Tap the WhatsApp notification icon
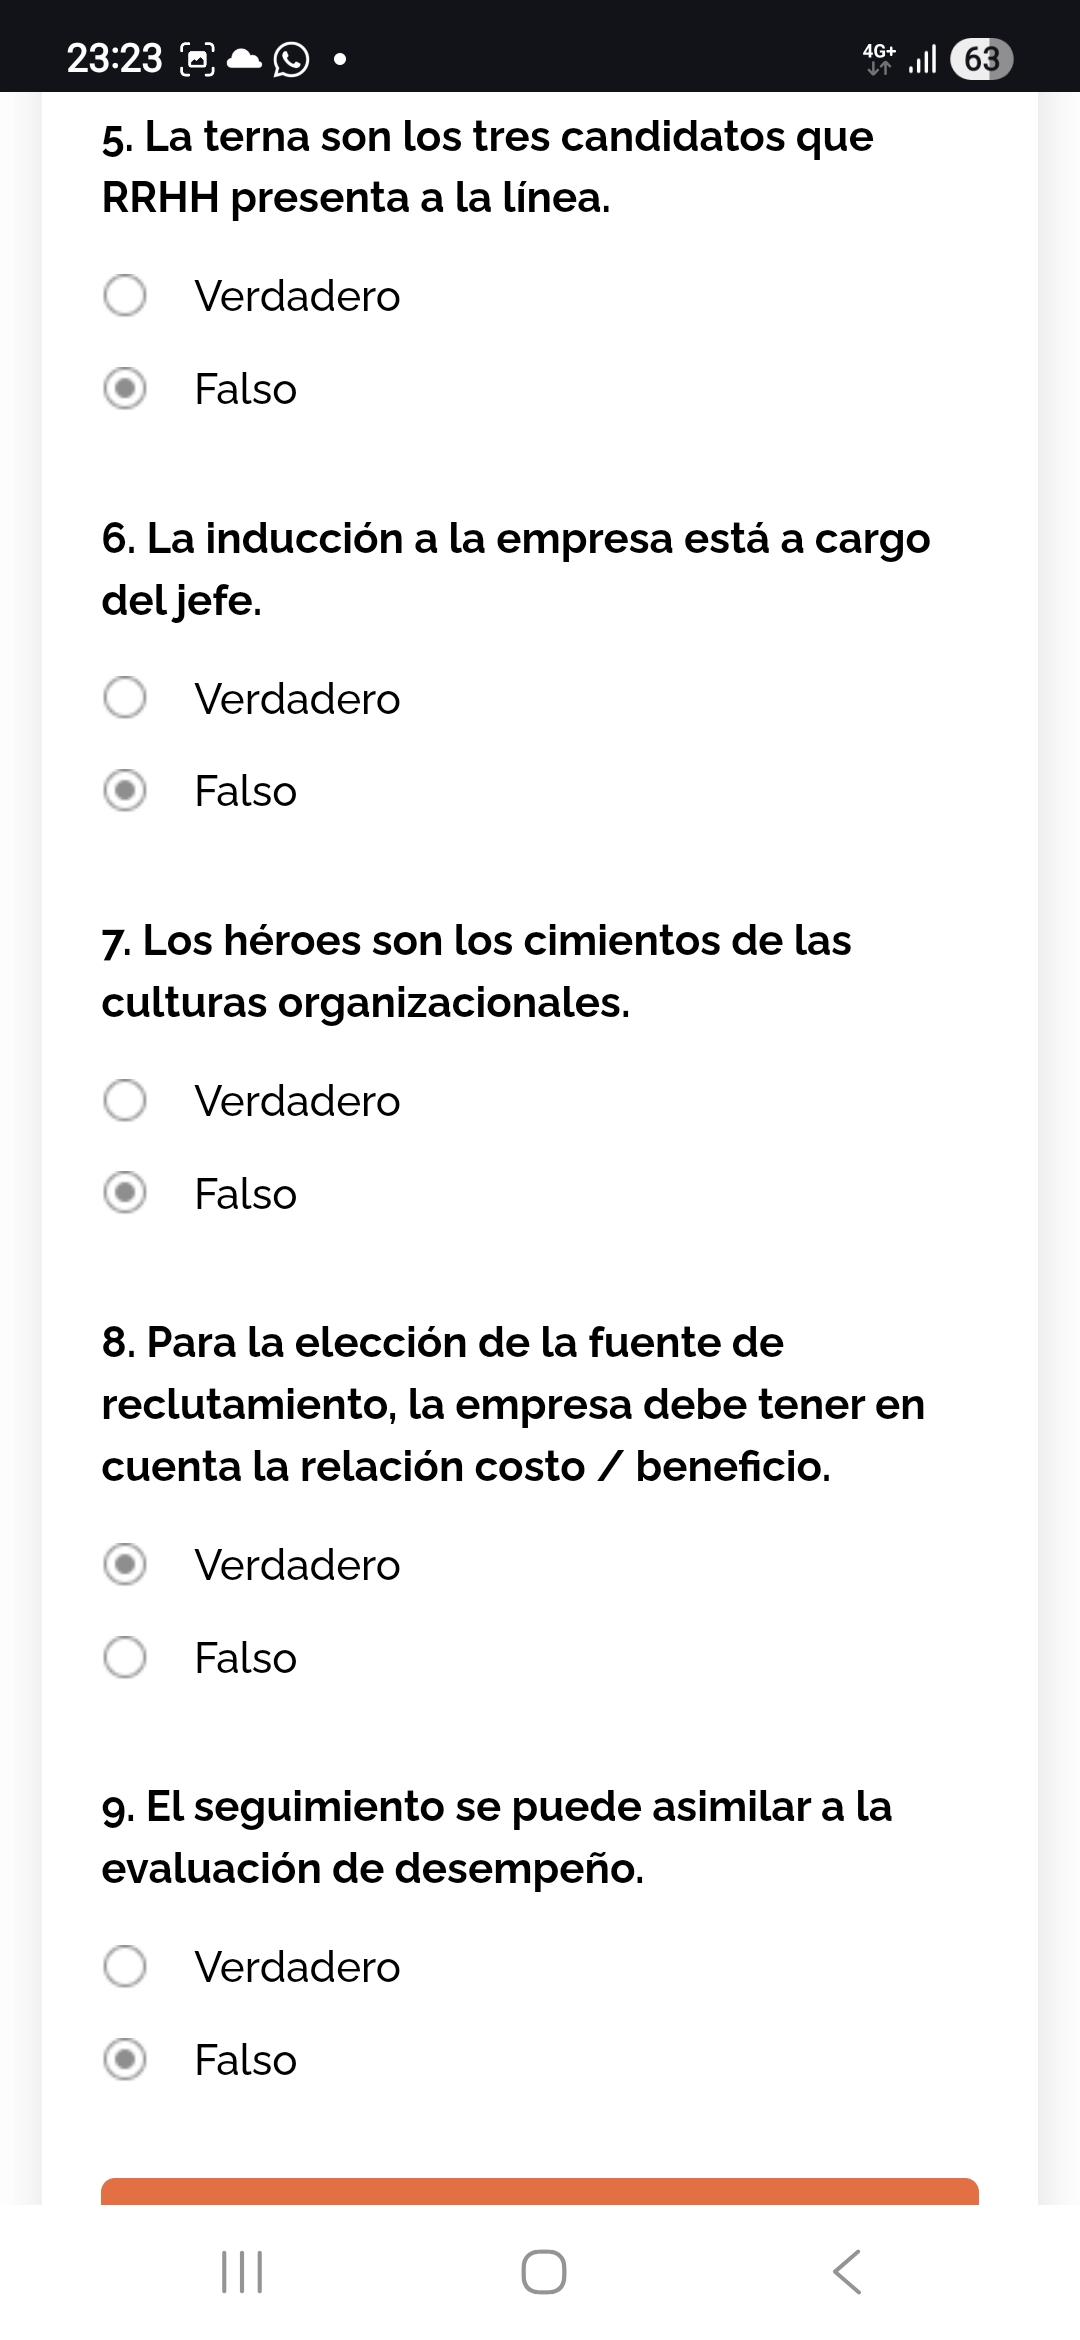Image resolution: width=1080 pixels, height=2340 pixels. coord(291,60)
